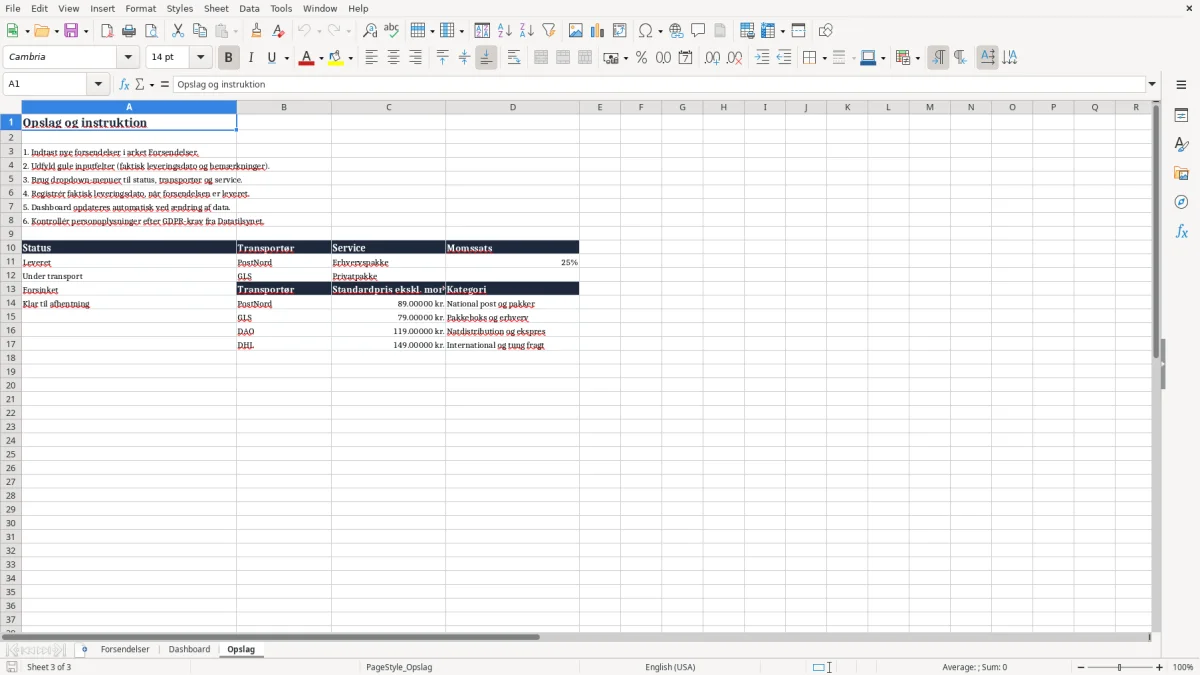Run the spelling check (abc) icon
The image size is (1200, 675).
pos(392,31)
